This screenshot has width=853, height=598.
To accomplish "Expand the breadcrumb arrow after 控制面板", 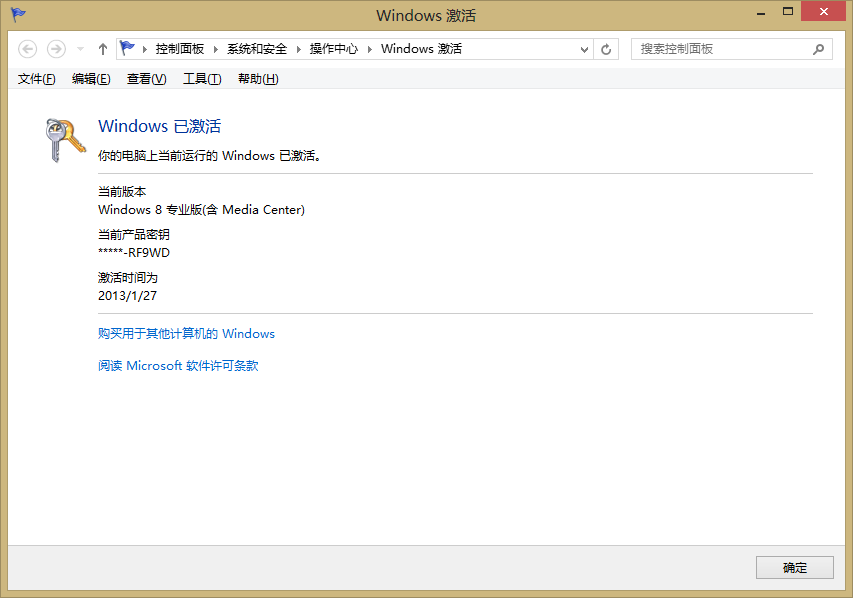I will [215, 49].
